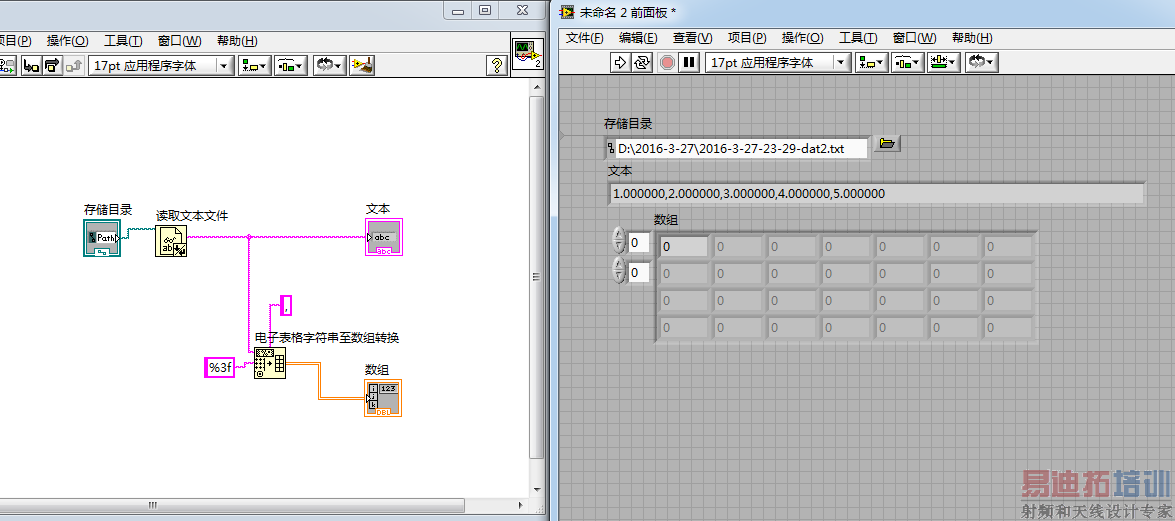Select 文本 string indicator terminal
Screen dimensions: 1175x521
tap(384, 237)
